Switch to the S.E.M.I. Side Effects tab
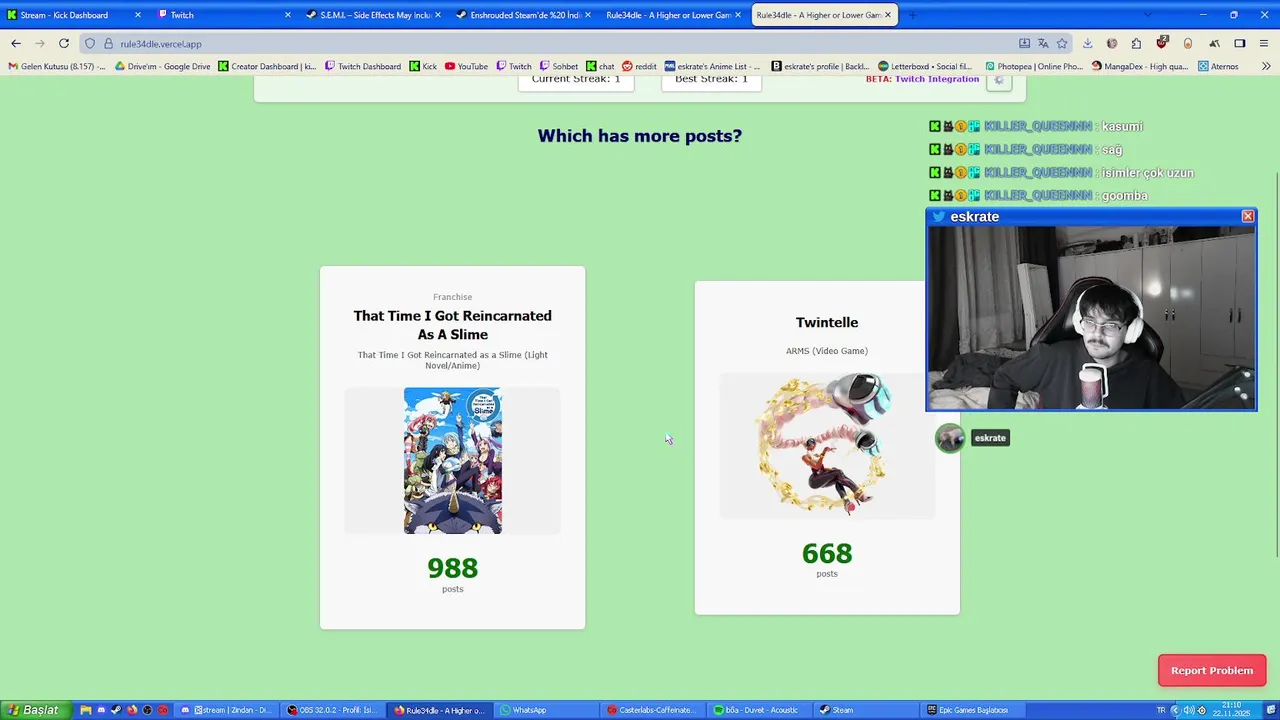 coord(374,15)
